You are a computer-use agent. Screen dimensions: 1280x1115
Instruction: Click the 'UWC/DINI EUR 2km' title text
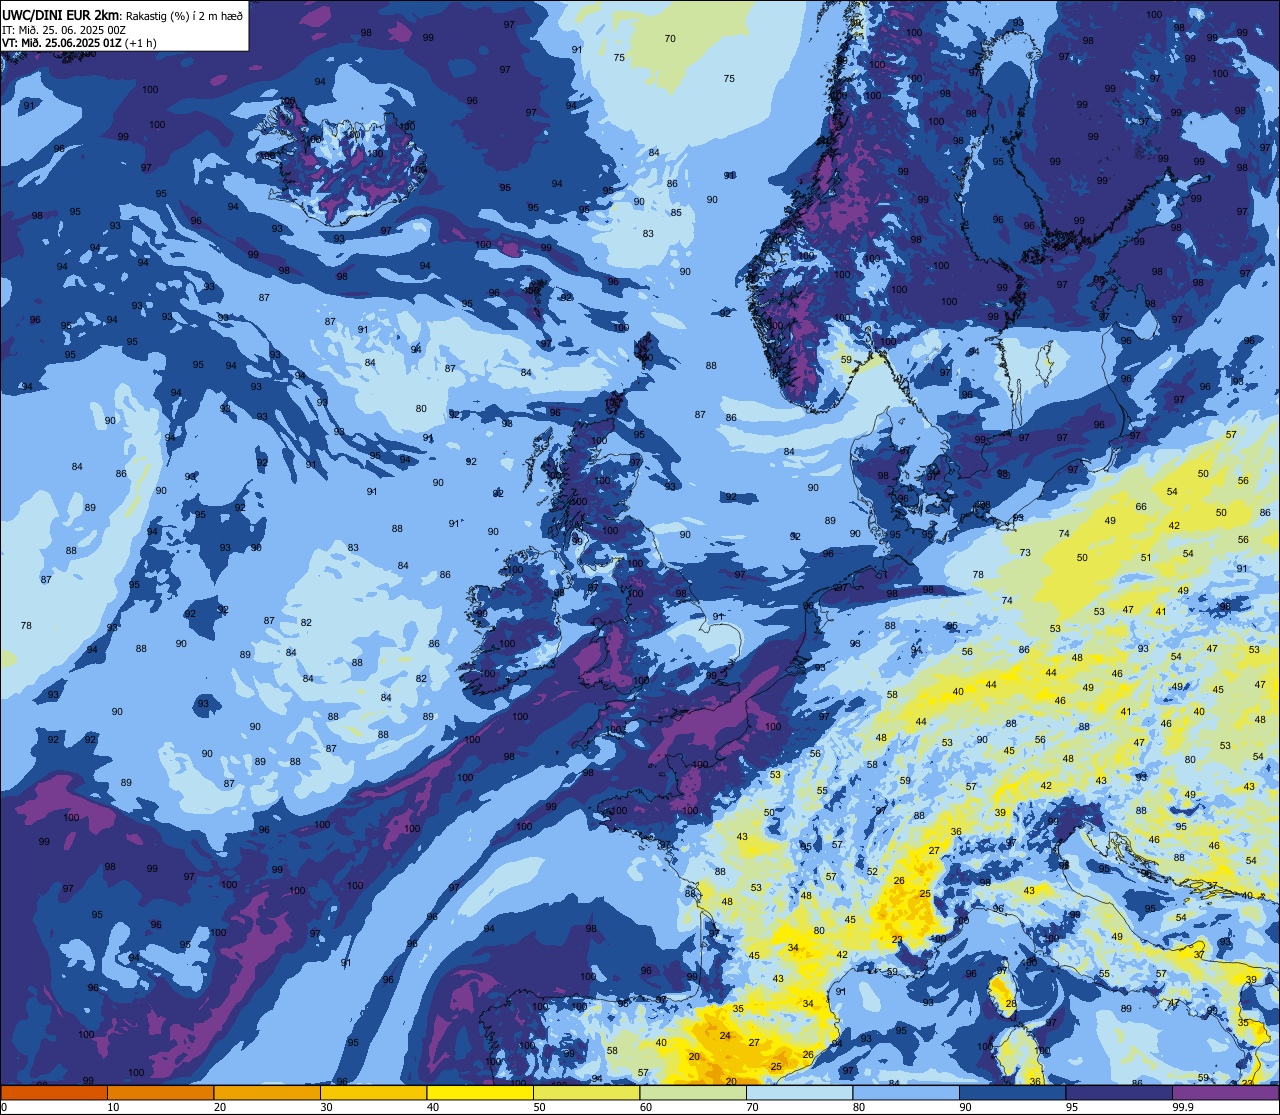pos(61,15)
